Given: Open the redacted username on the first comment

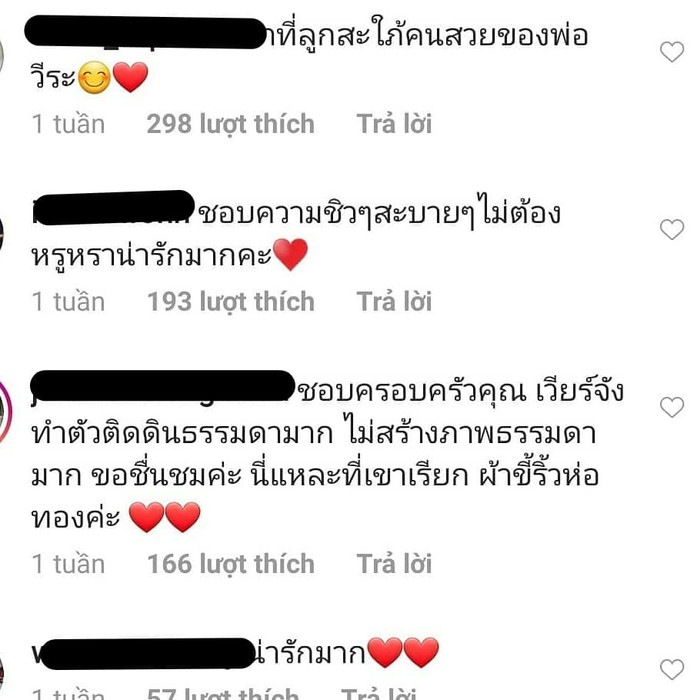Looking at the screenshot, I should [145, 33].
